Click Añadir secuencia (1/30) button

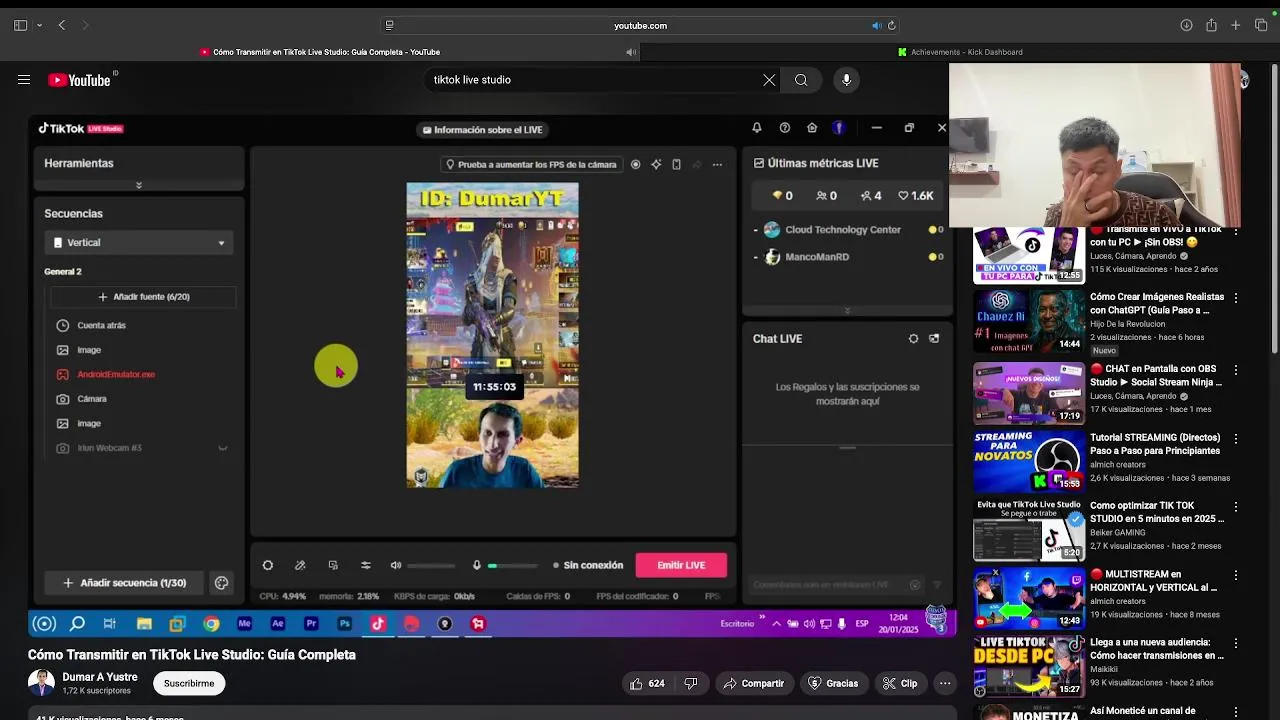(x=125, y=583)
